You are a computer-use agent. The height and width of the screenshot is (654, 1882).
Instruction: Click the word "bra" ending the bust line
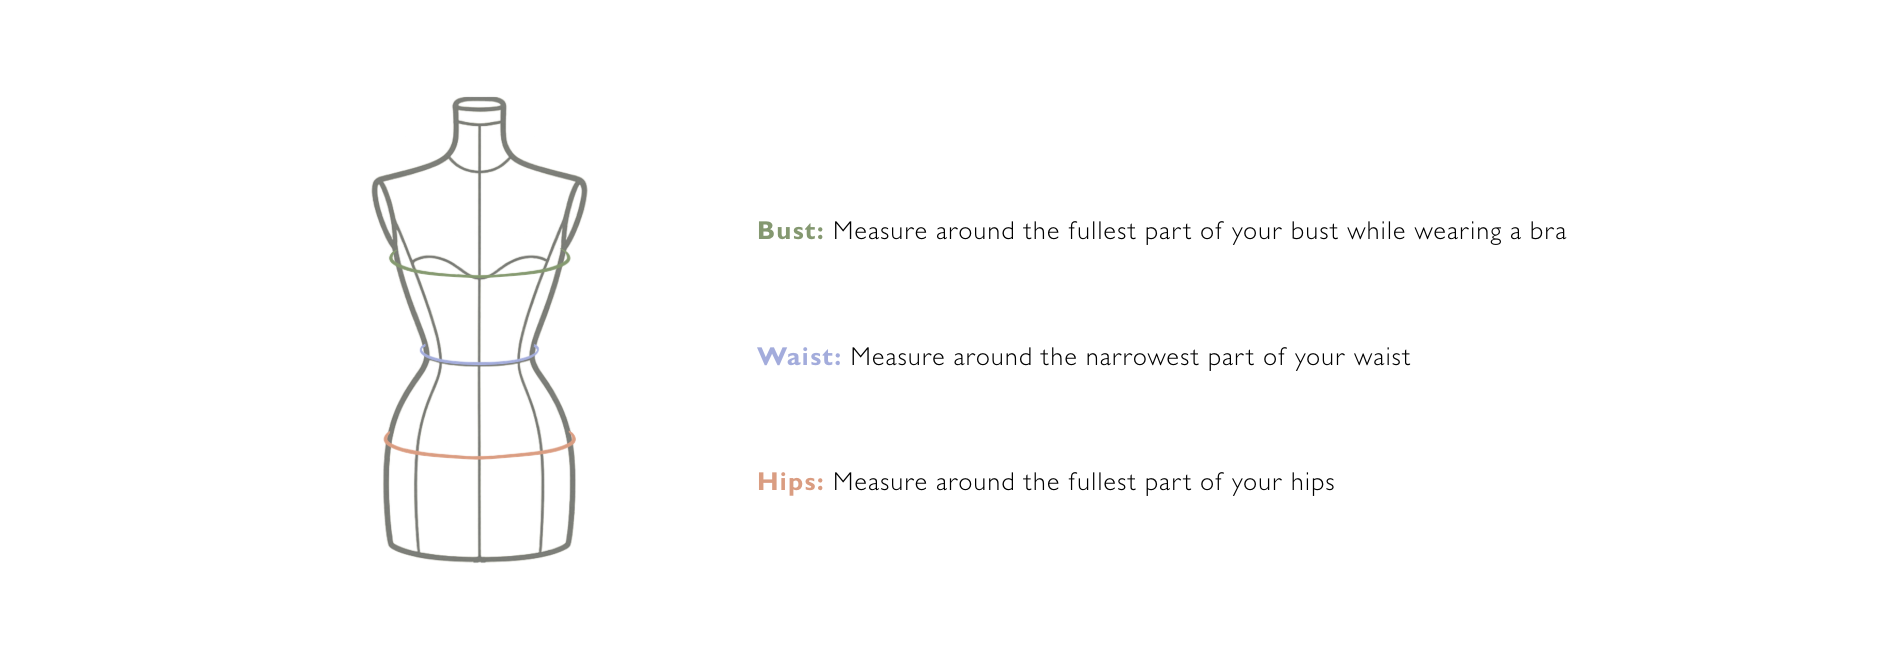click(x=1547, y=231)
